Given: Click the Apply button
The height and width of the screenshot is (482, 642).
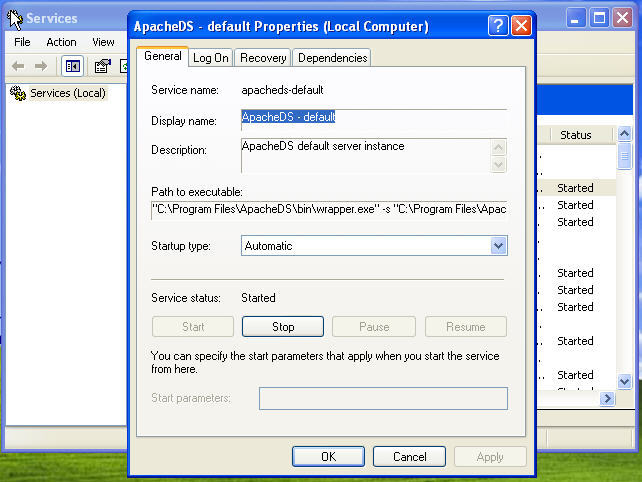Looking at the screenshot, I should (x=490, y=457).
